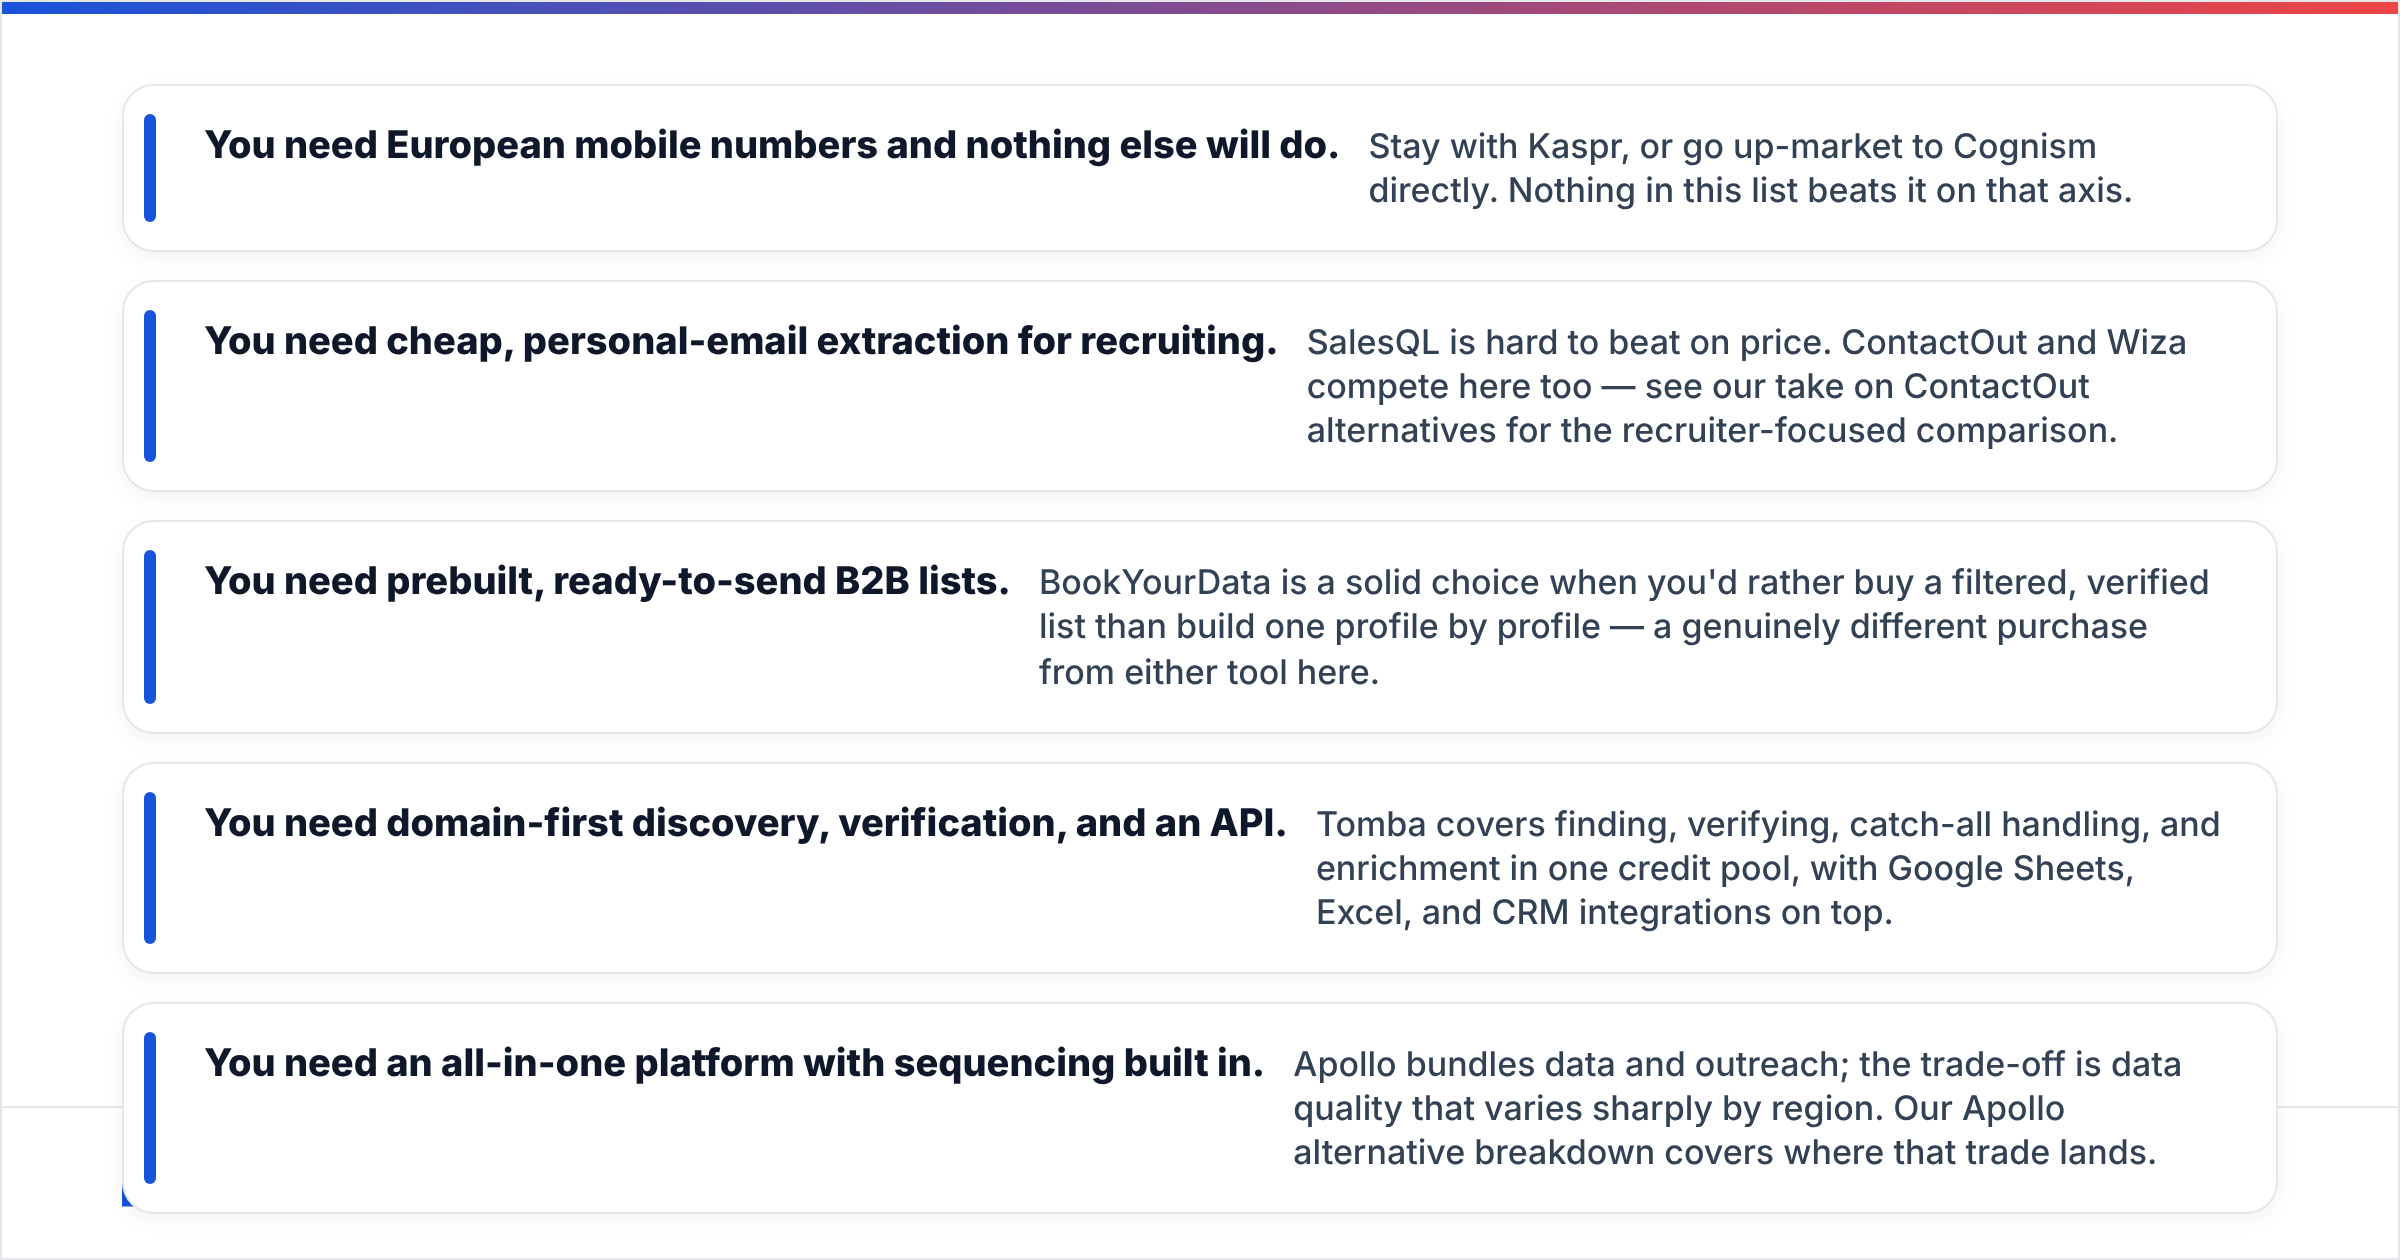Click the heading "You need cheap, personal-email extraction for recruiting."
2400x1260 pixels.
click(740, 342)
